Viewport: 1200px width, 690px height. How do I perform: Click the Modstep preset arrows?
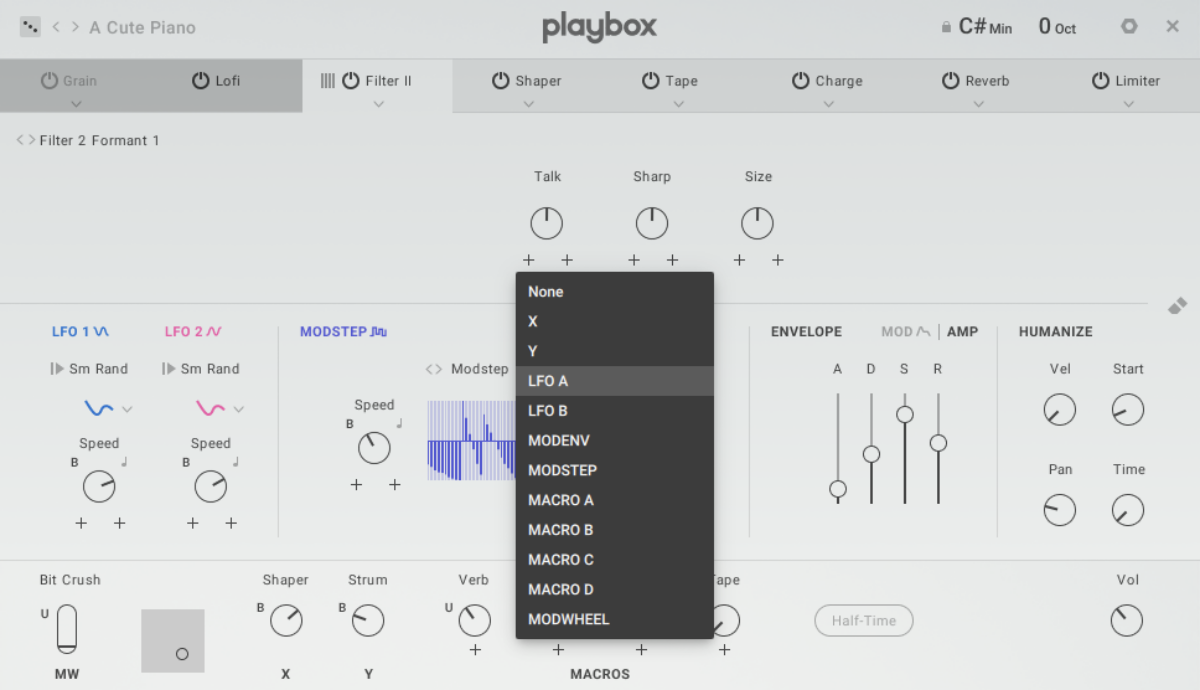click(434, 369)
